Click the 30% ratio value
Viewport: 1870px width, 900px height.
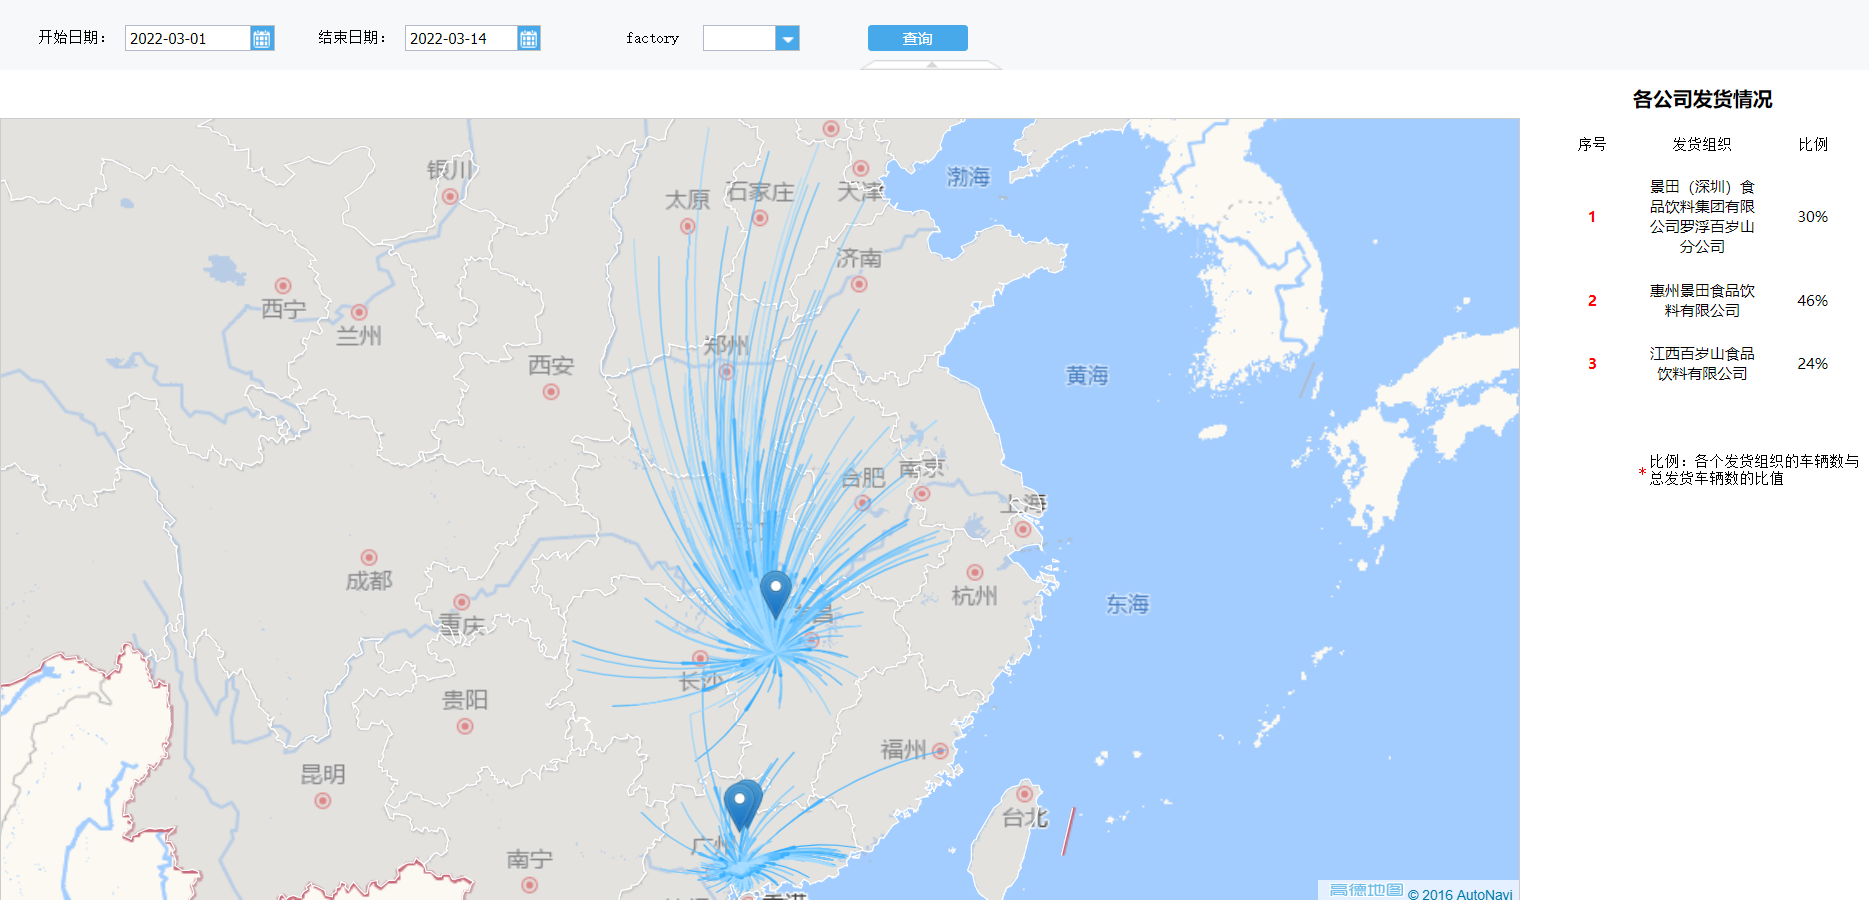[x=1812, y=216]
